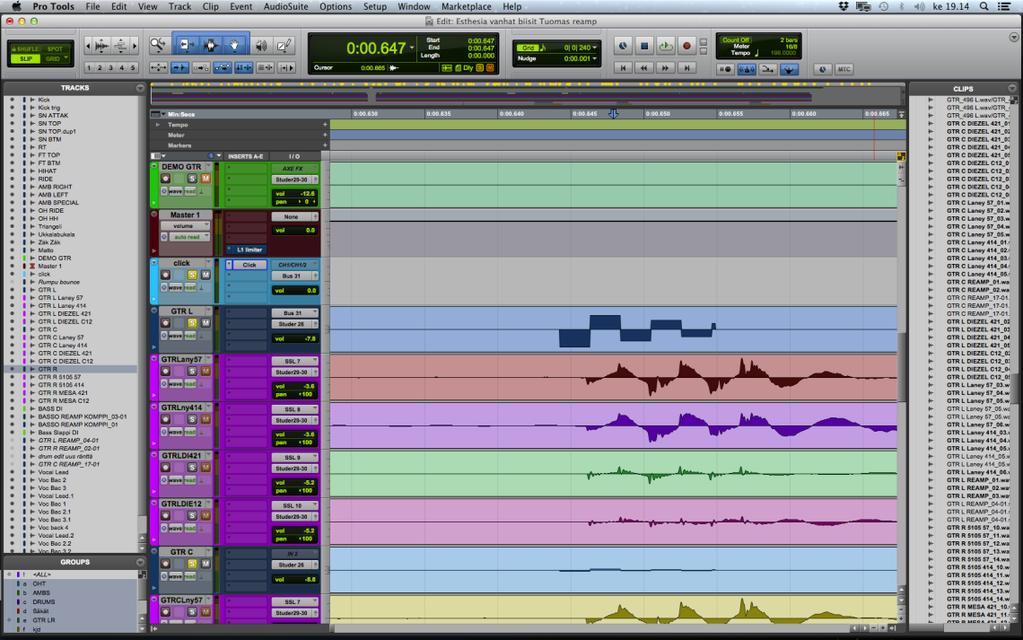This screenshot has width=1023, height=640.
Task: Open the Groups list options menu
Action: coord(140,562)
